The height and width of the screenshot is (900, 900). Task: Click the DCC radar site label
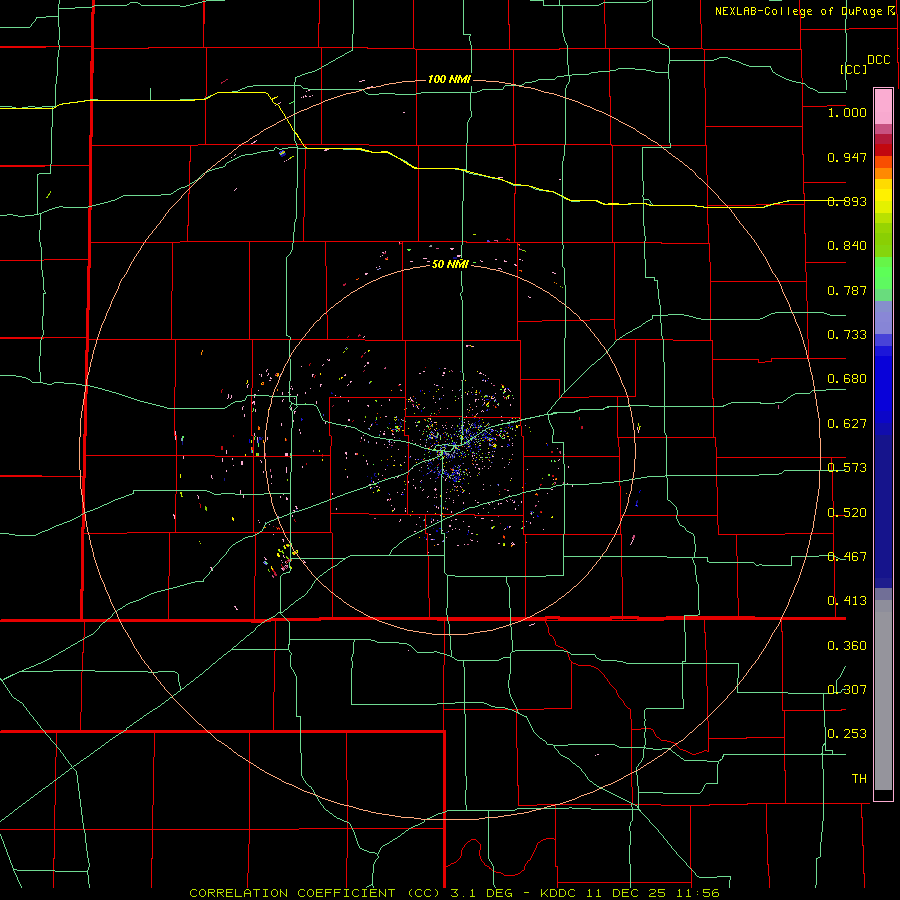point(879,60)
